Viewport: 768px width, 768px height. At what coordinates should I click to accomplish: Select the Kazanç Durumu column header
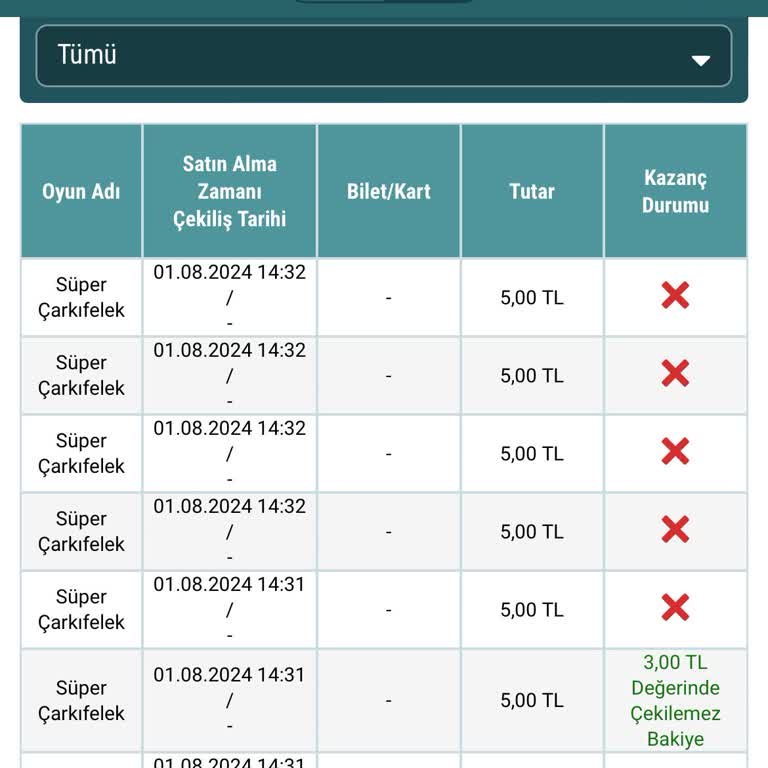tap(675, 191)
